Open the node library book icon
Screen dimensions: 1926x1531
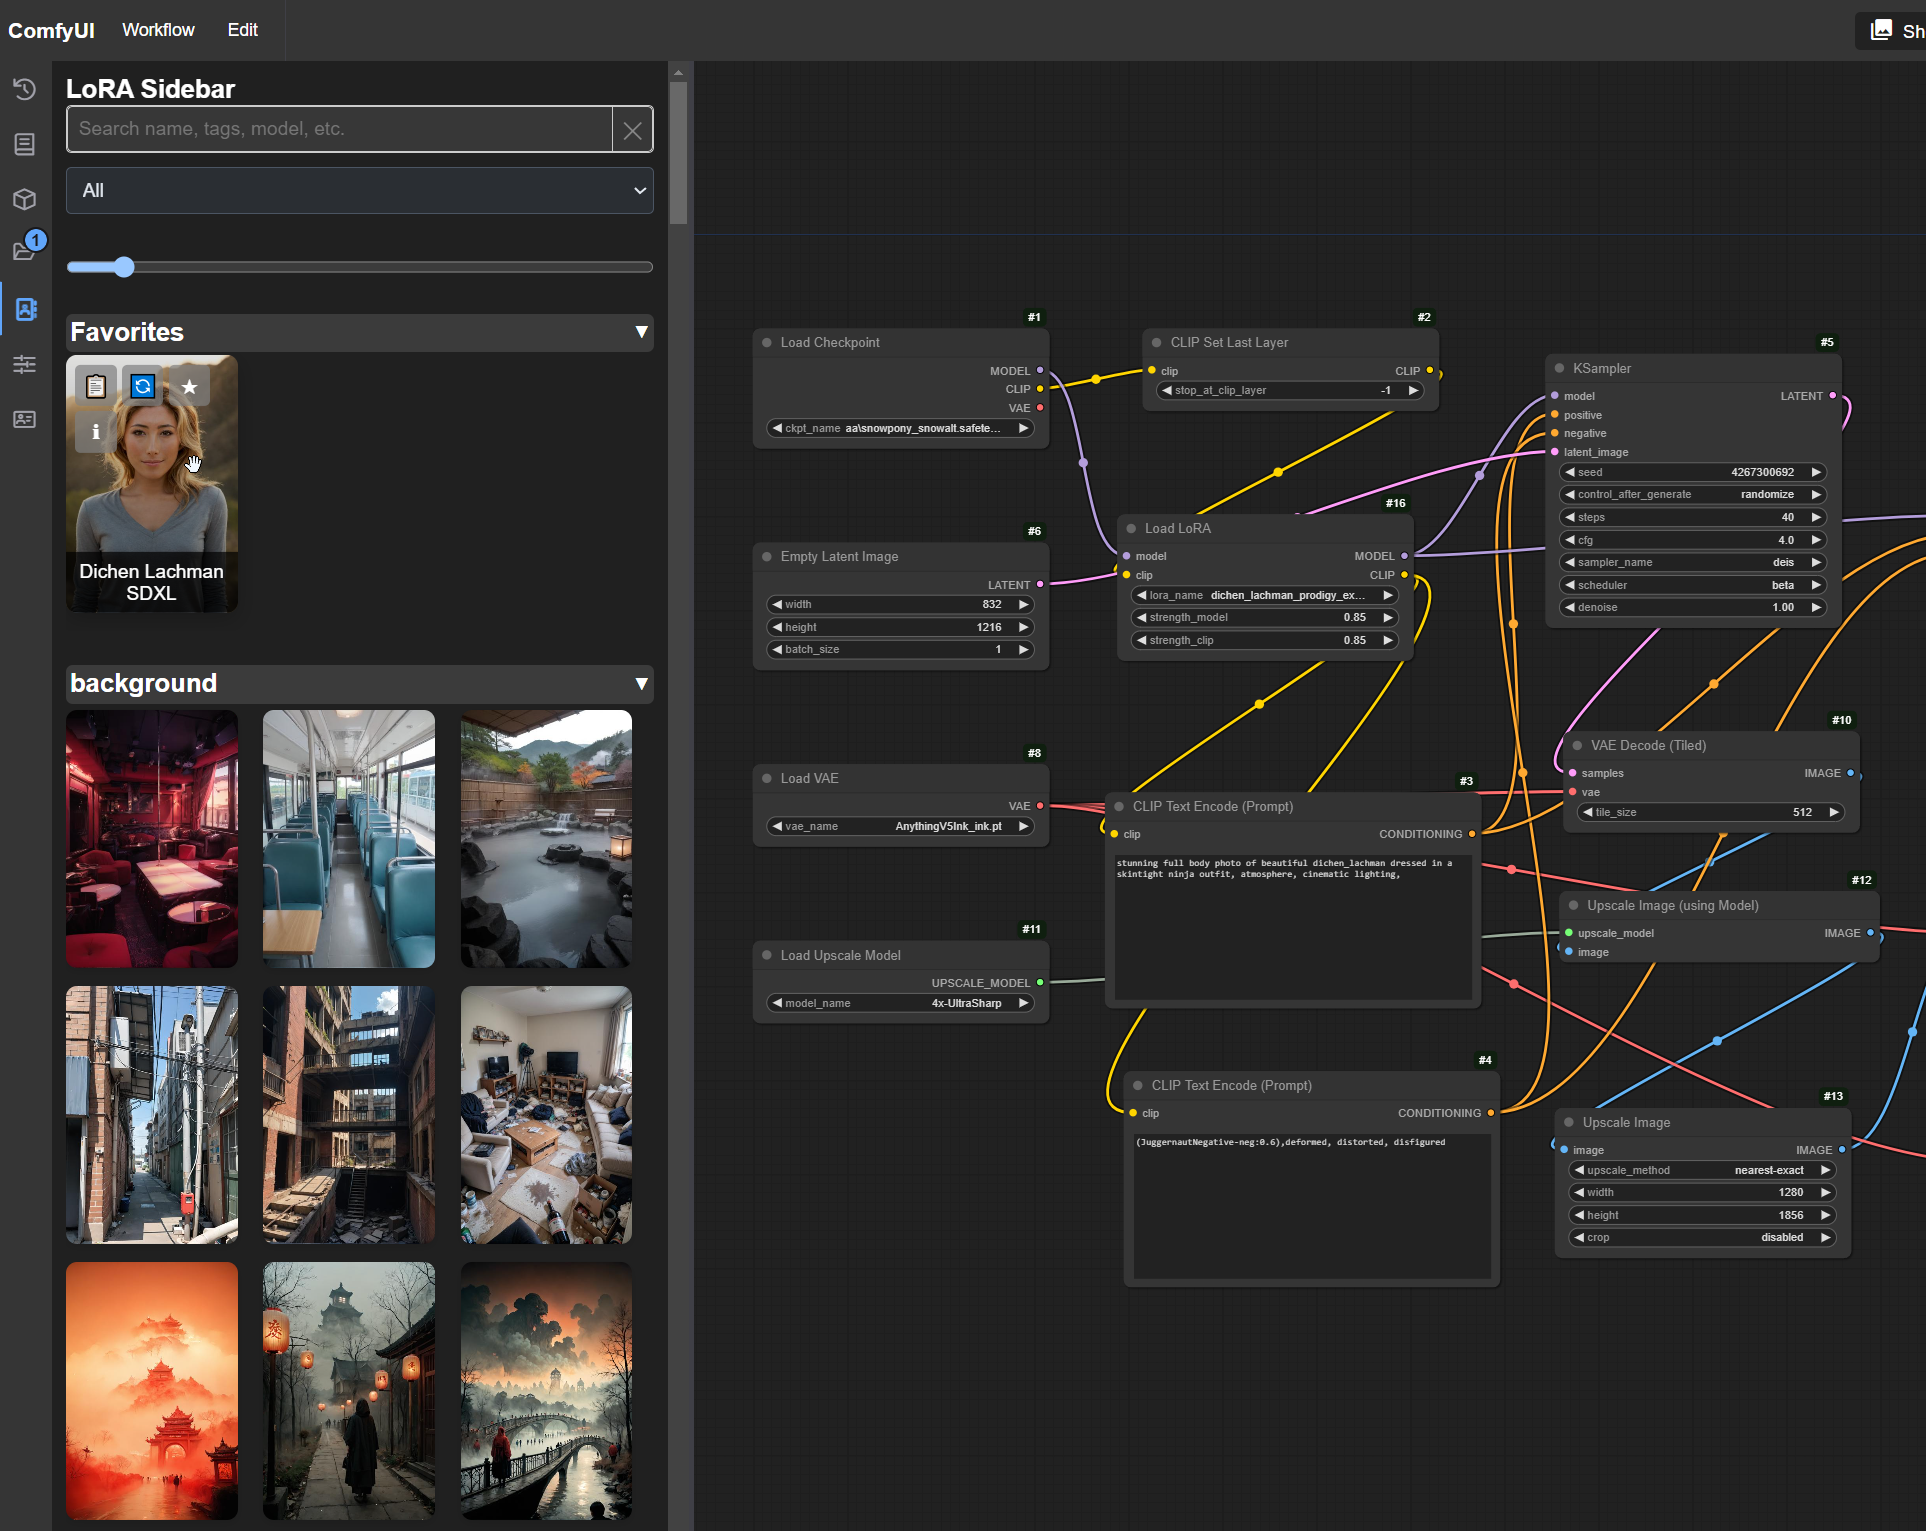(25, 145)
